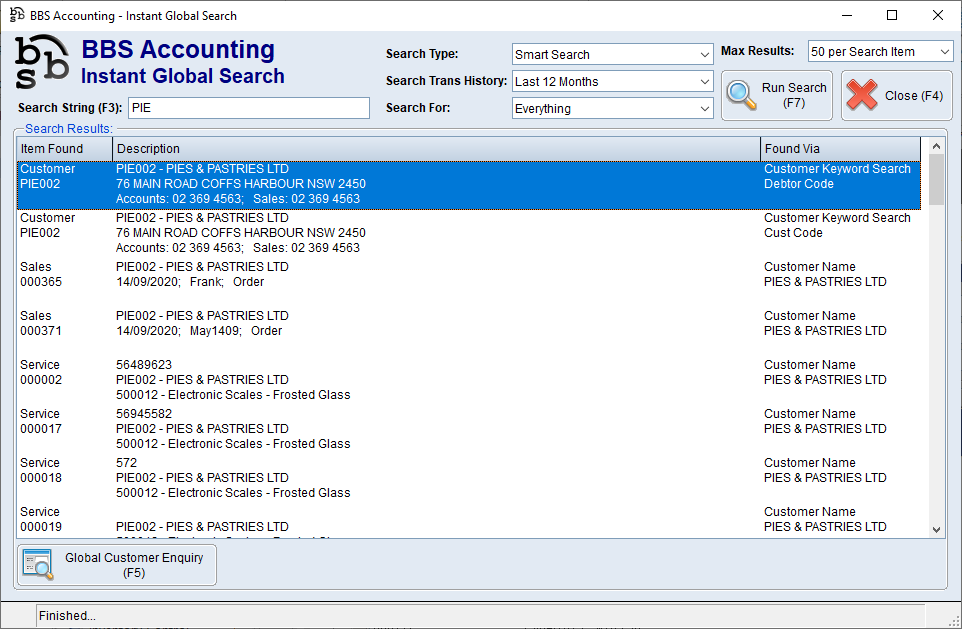Select Service 000017 result row
The image size is (962, 629).
point(400,429)
